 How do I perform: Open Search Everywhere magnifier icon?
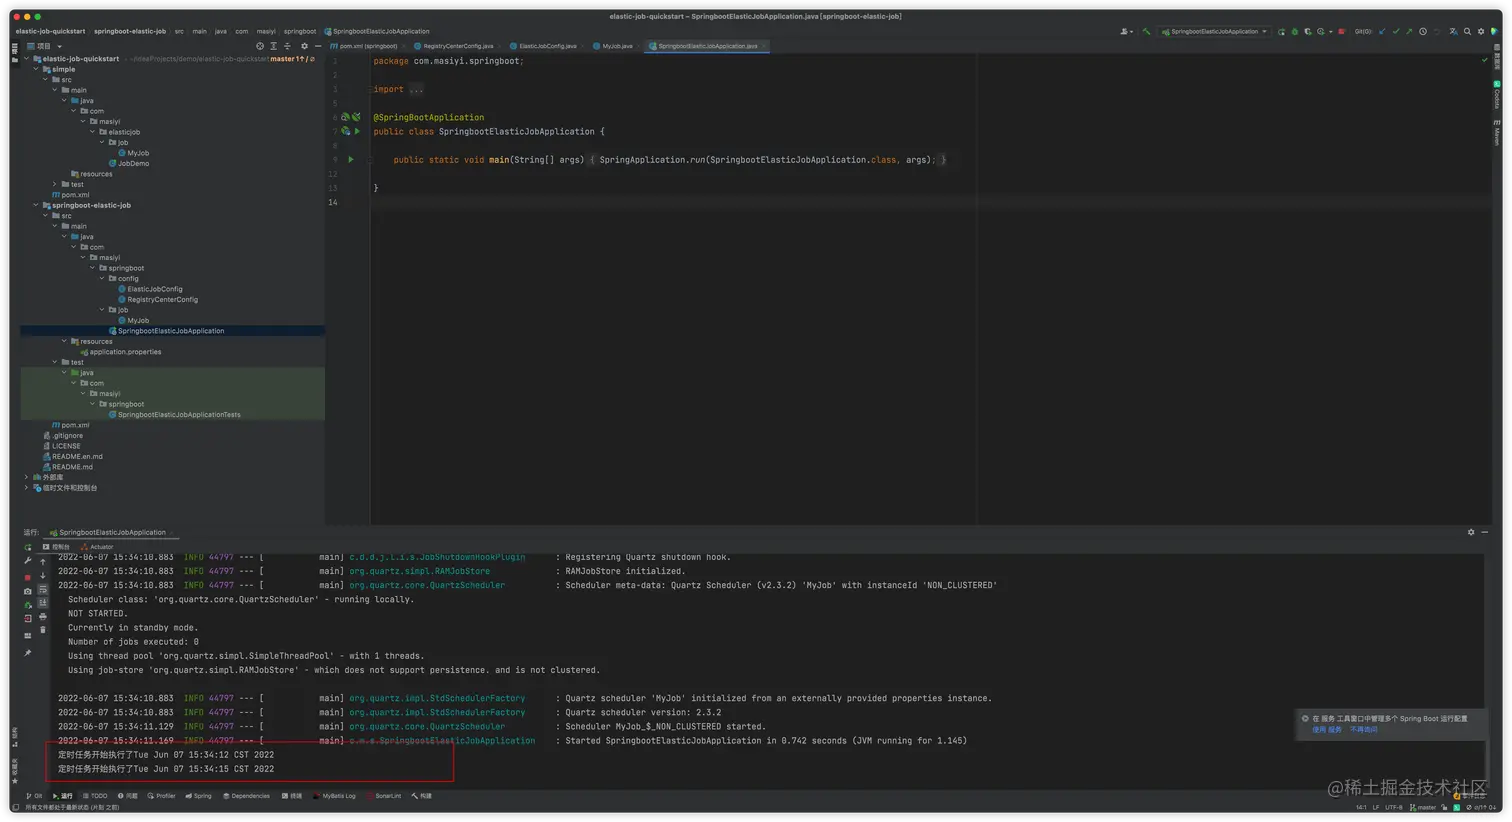(x=1467, y=31)
